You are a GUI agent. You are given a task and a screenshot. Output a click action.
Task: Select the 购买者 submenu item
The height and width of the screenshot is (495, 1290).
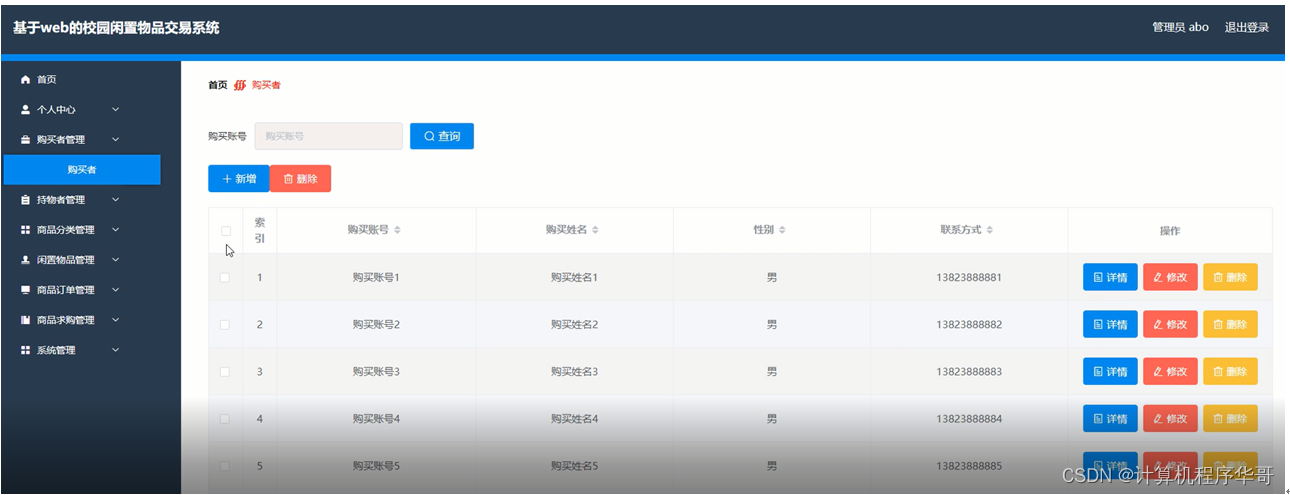(81, 170)
